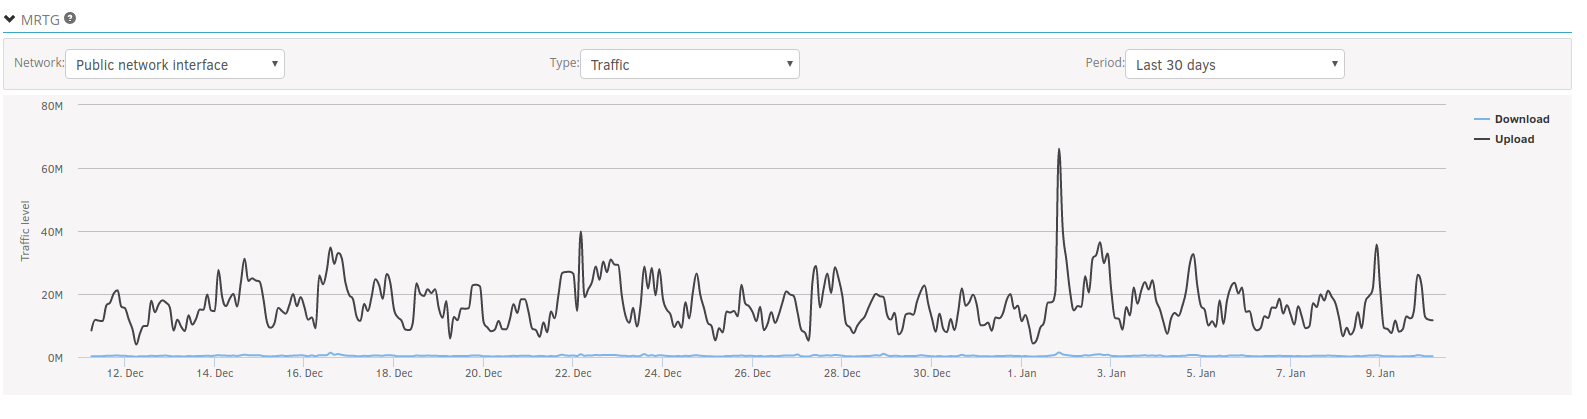
Task: Click the blue Download legend line marker
Action: (x=1482, y=119)
